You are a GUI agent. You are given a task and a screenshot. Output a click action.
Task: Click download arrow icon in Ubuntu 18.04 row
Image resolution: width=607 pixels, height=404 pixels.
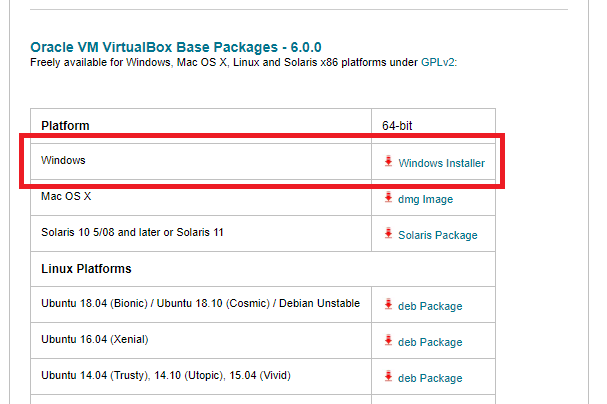tap(388, 305)
